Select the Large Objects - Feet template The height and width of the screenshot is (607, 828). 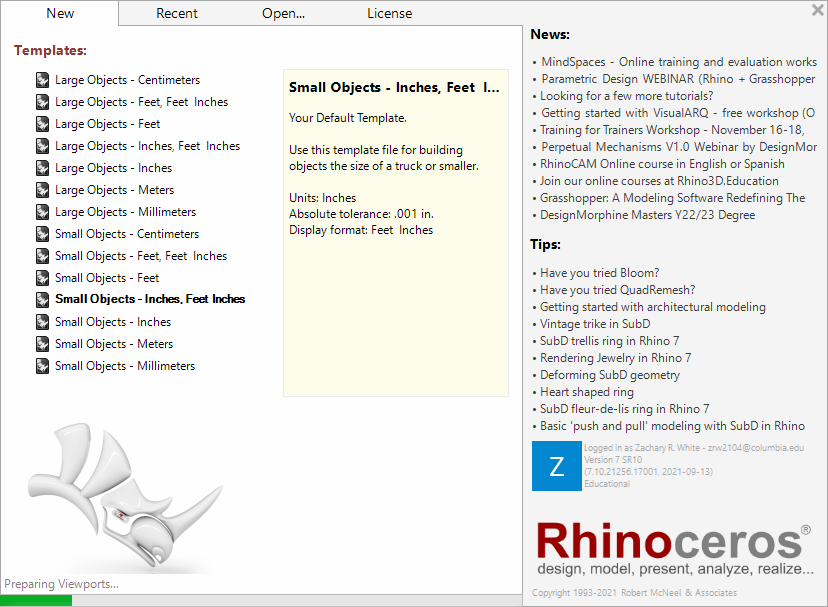click(107, 124)
